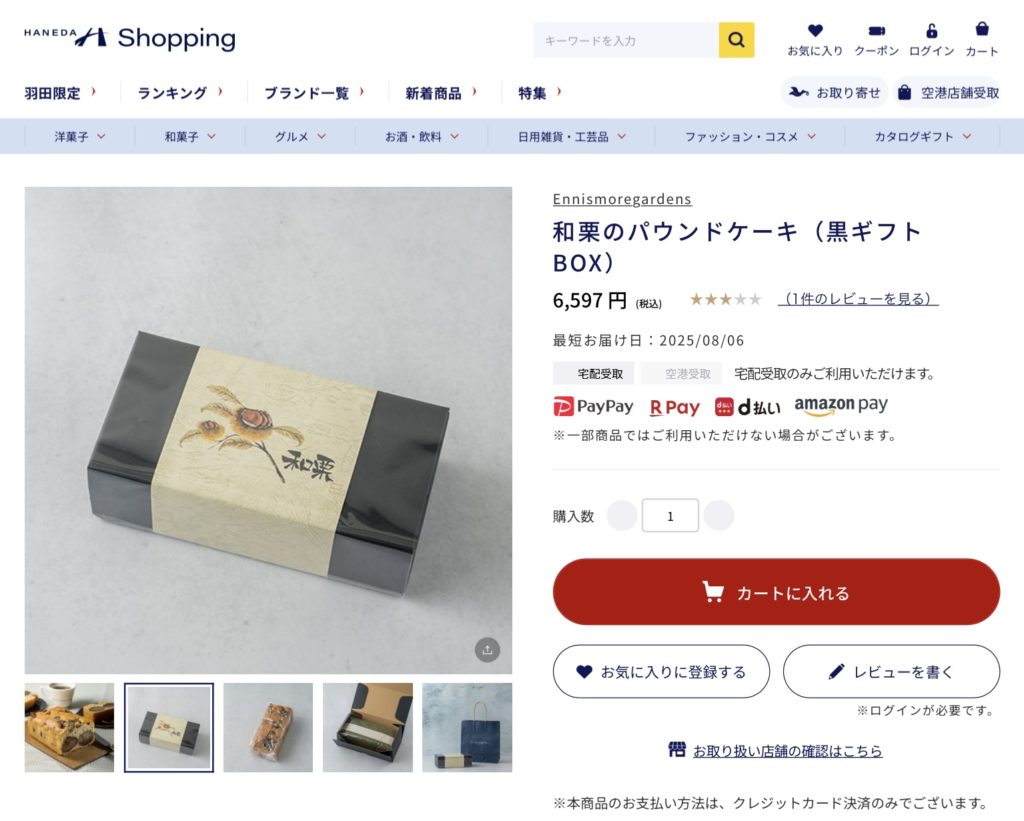The width and height of the screenshot is (1024, 821).
Task: Select the 空港受取 pickup option
Action: click(x=688, y=374)
